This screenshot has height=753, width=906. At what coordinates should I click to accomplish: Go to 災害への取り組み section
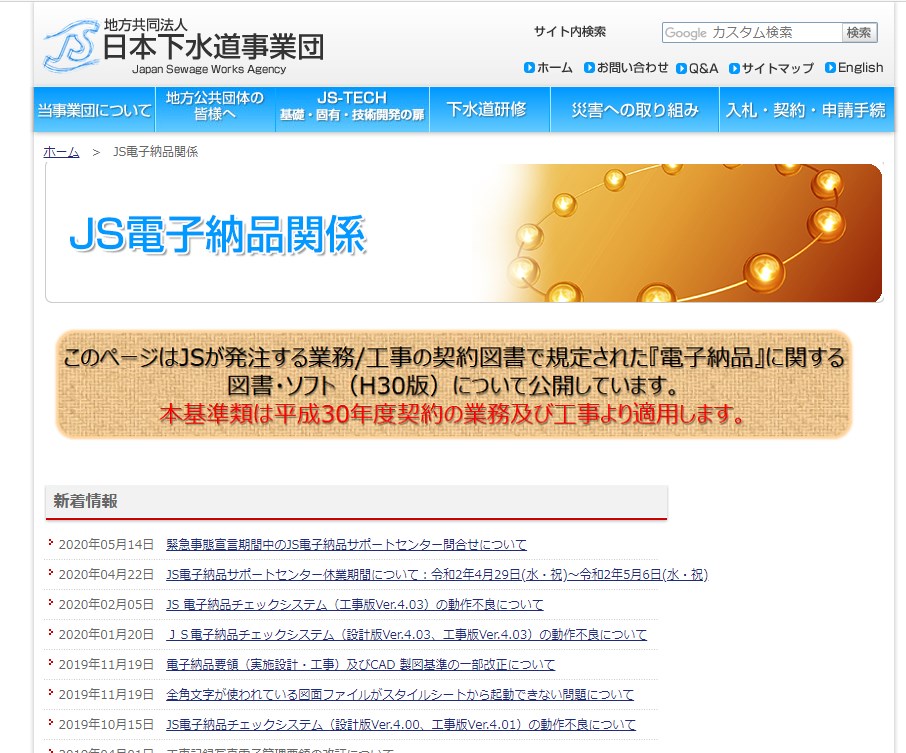point(635,110)
